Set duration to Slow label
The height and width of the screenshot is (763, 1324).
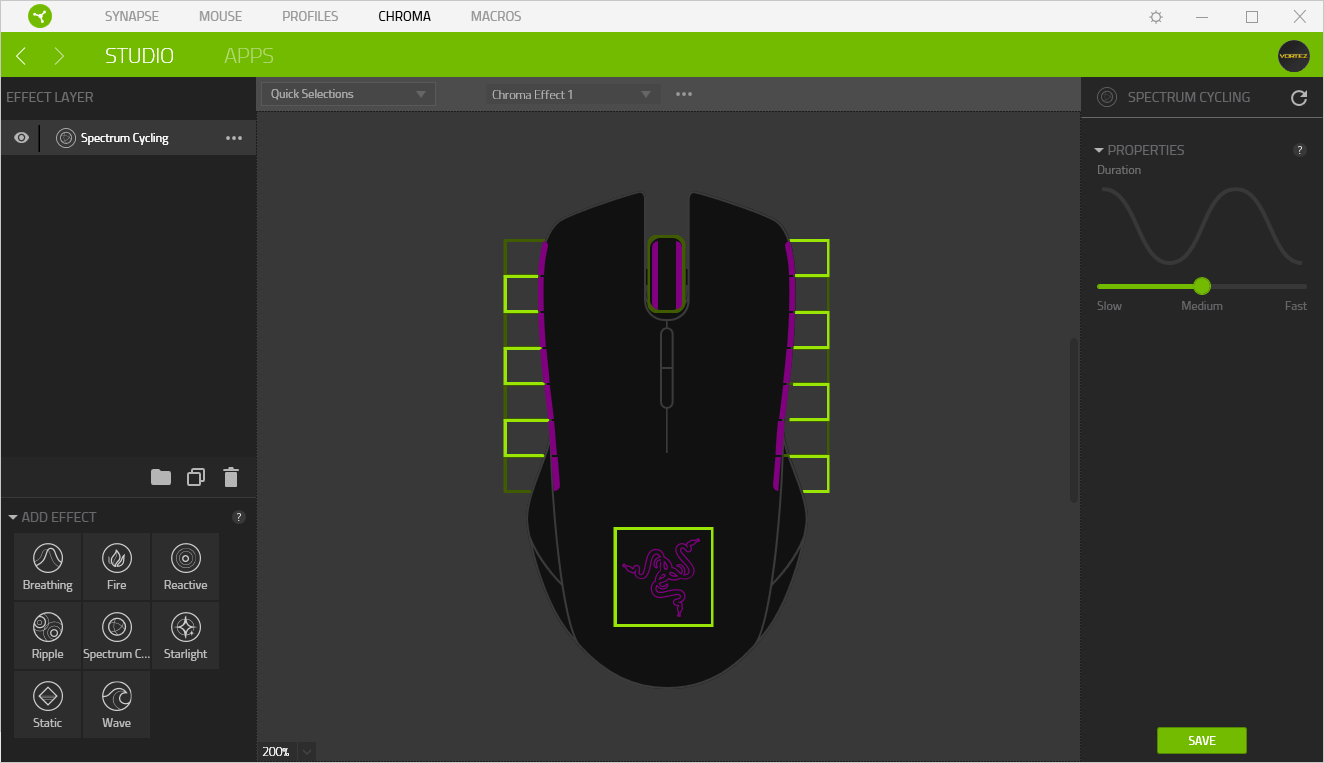pos(1109,306)
